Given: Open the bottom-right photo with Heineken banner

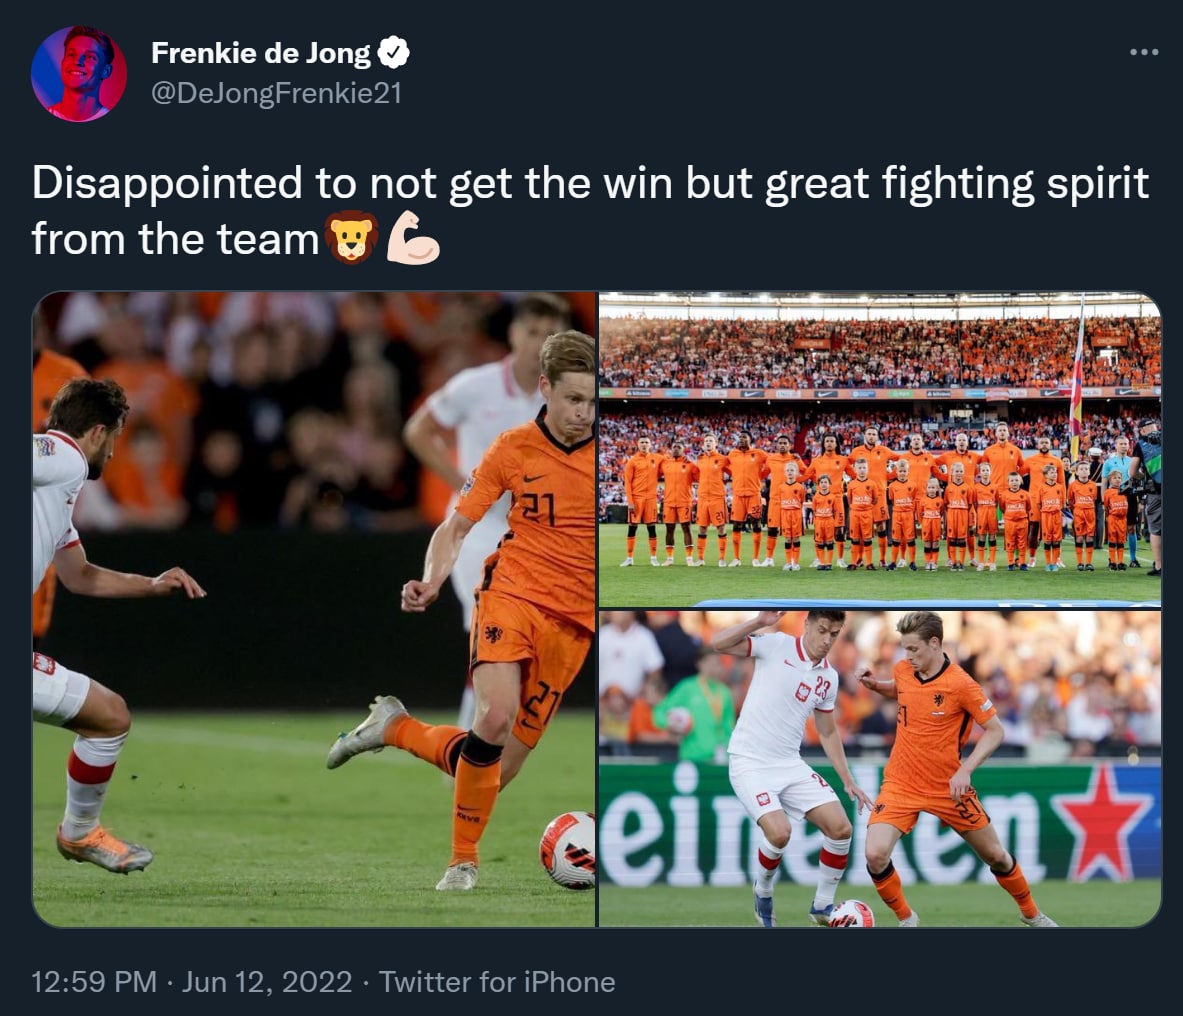Looking at the screenshot, I should click(880, 769).
